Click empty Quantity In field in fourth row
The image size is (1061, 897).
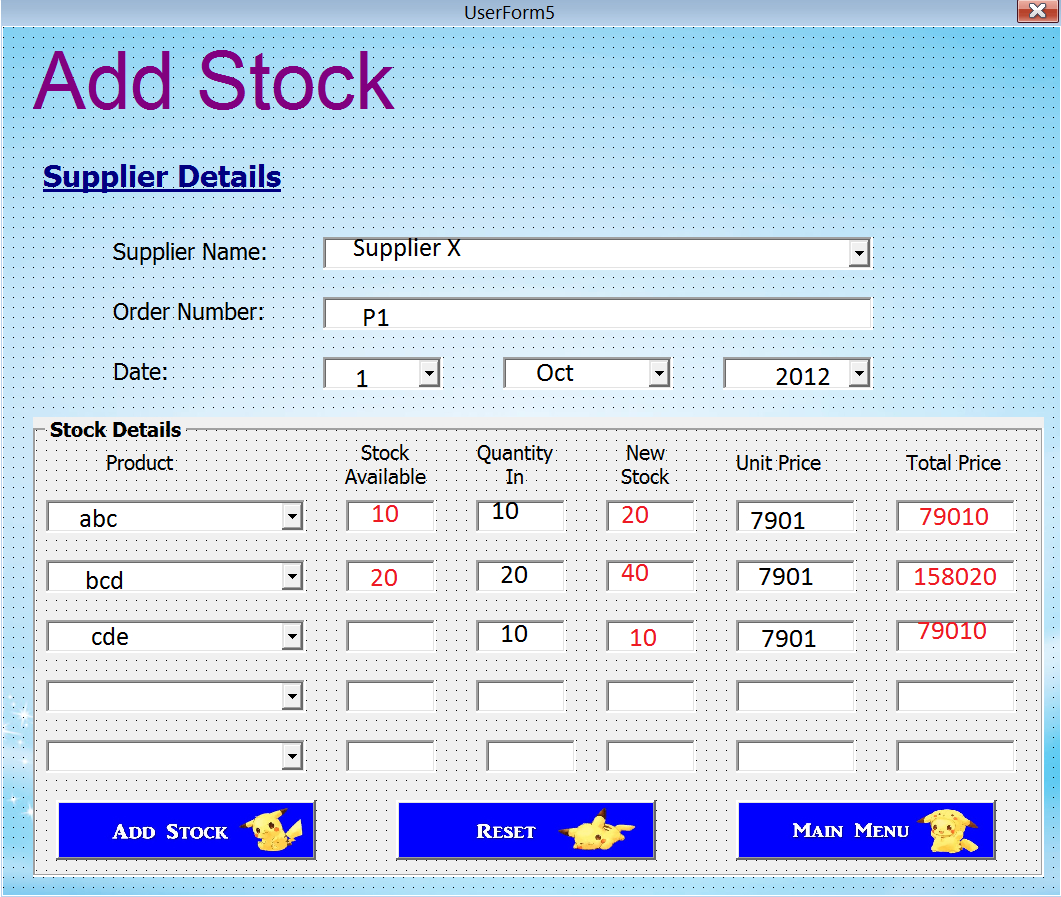click(520, 695)
